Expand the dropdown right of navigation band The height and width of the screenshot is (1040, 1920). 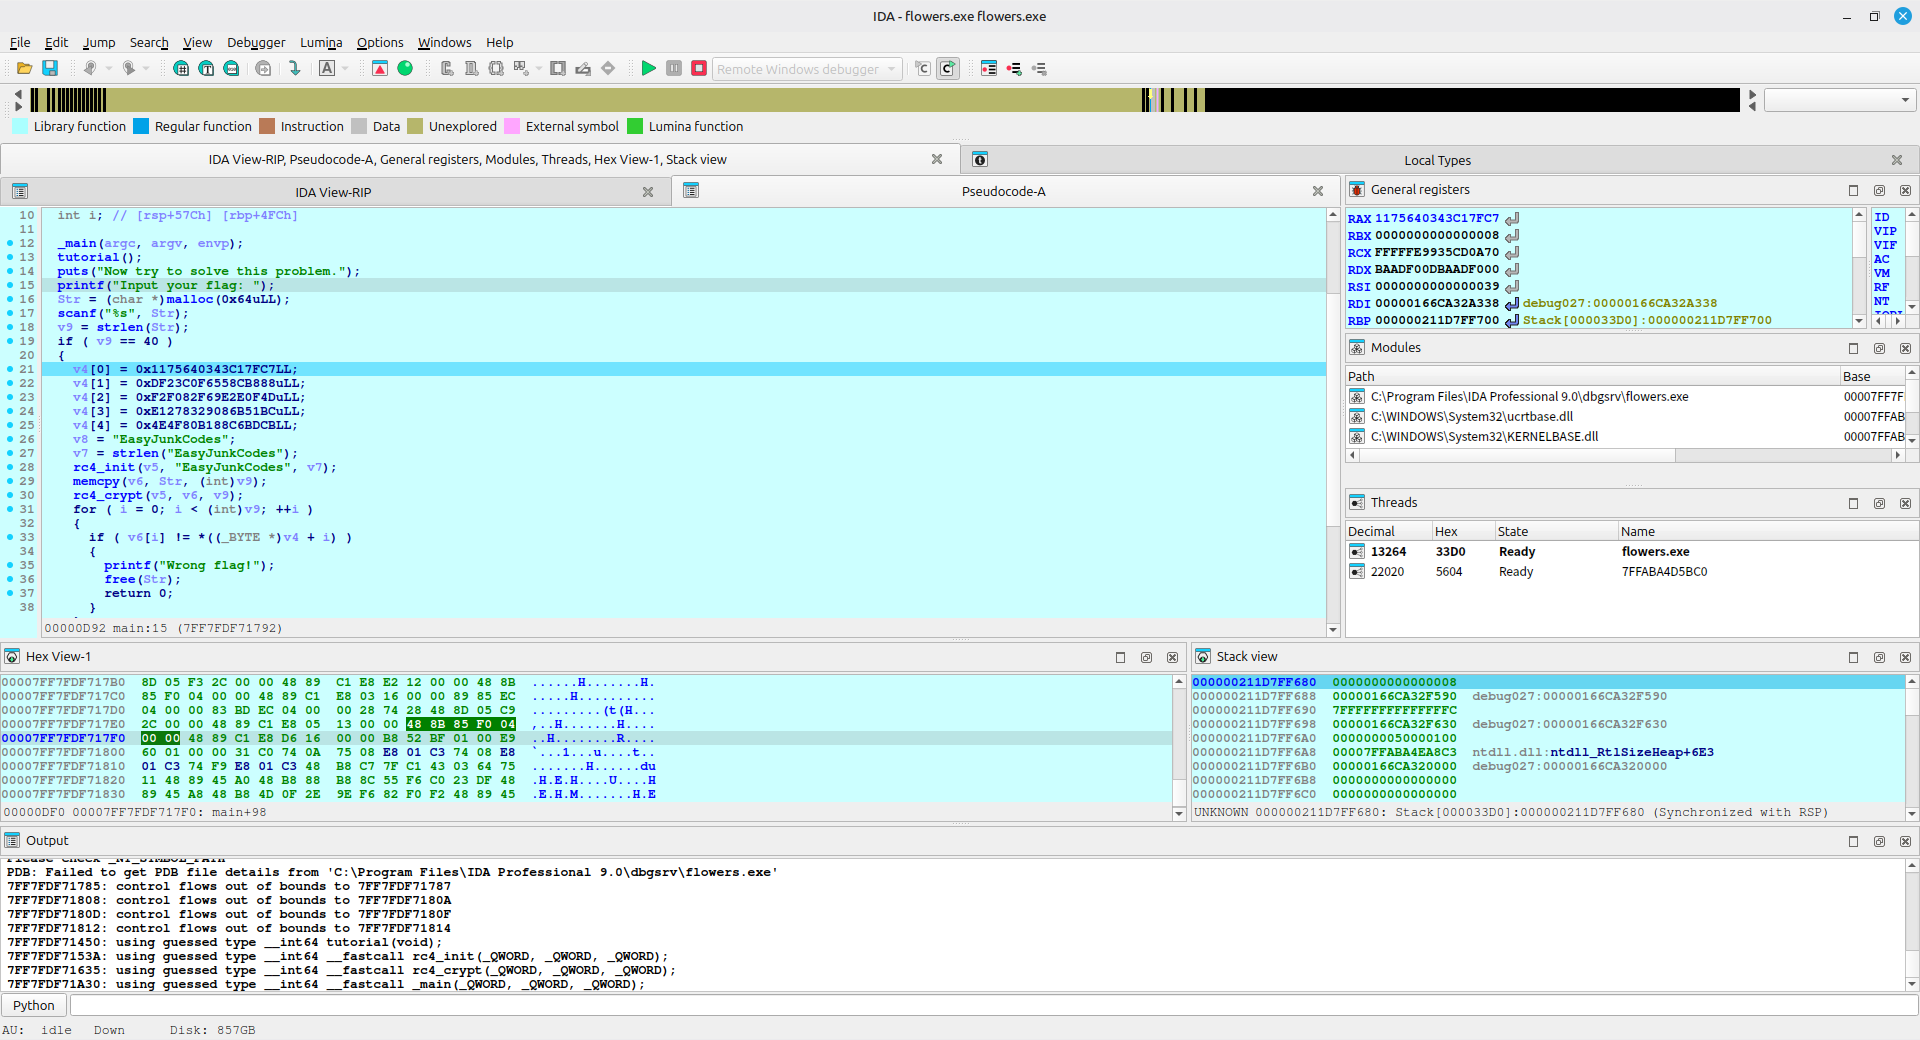coord(1905,100)
